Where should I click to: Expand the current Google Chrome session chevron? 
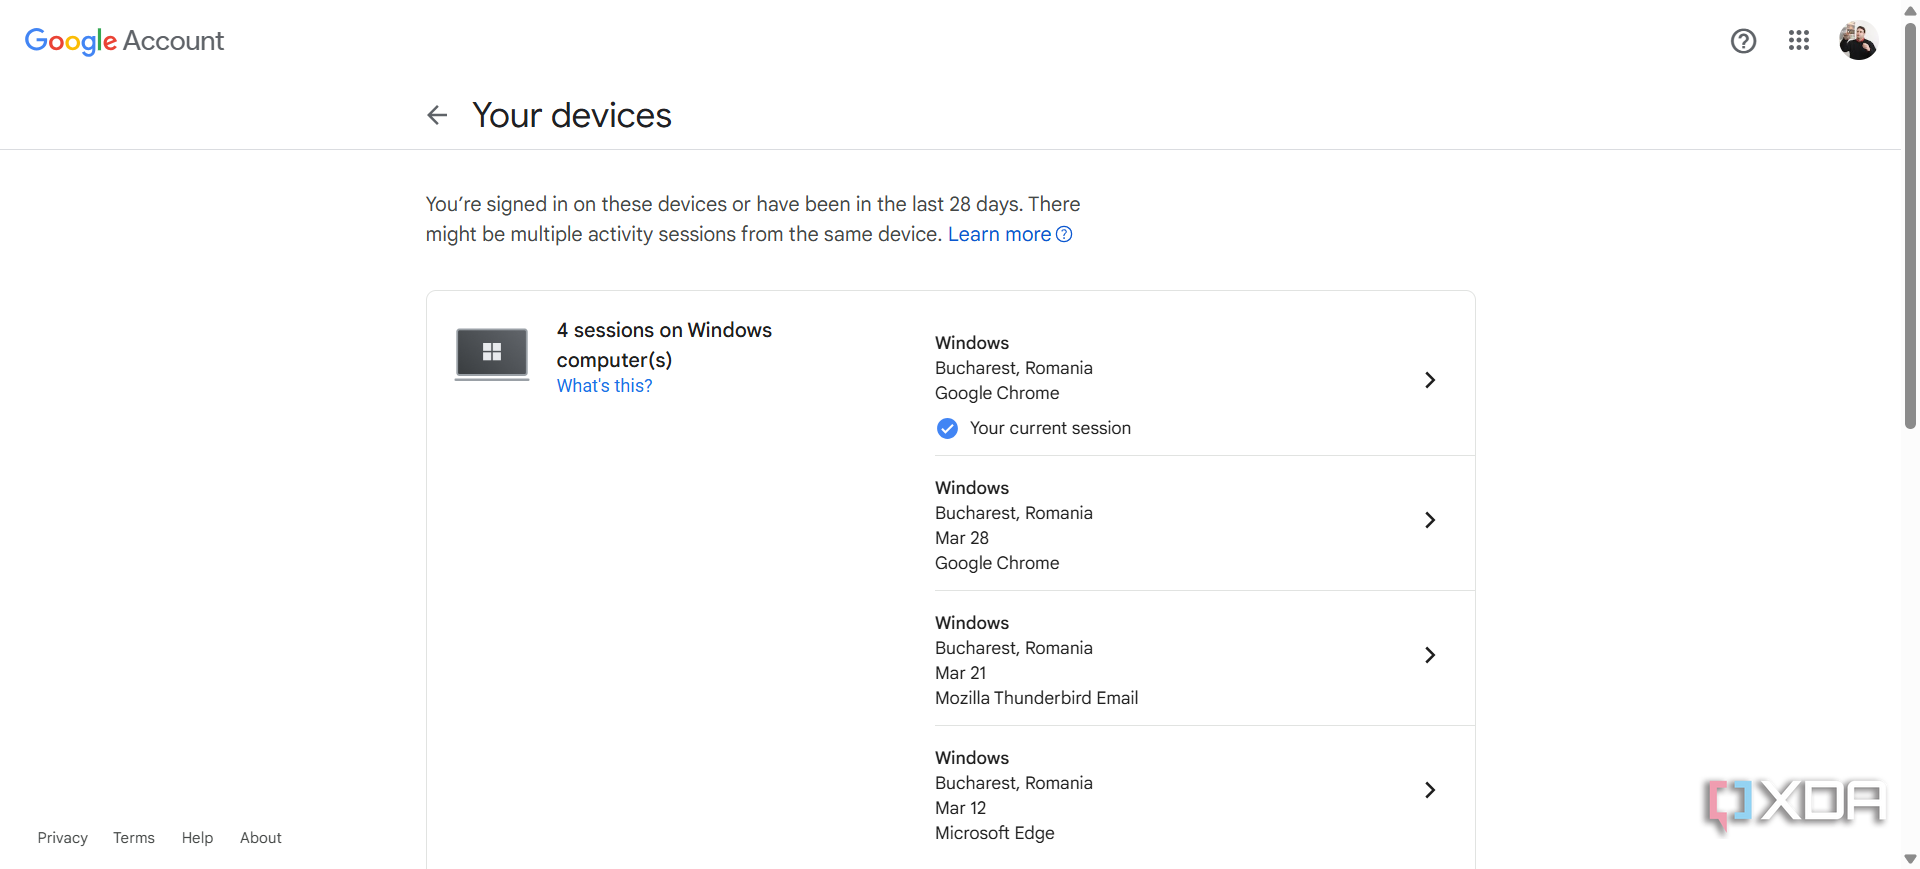tap(1430, 380)
